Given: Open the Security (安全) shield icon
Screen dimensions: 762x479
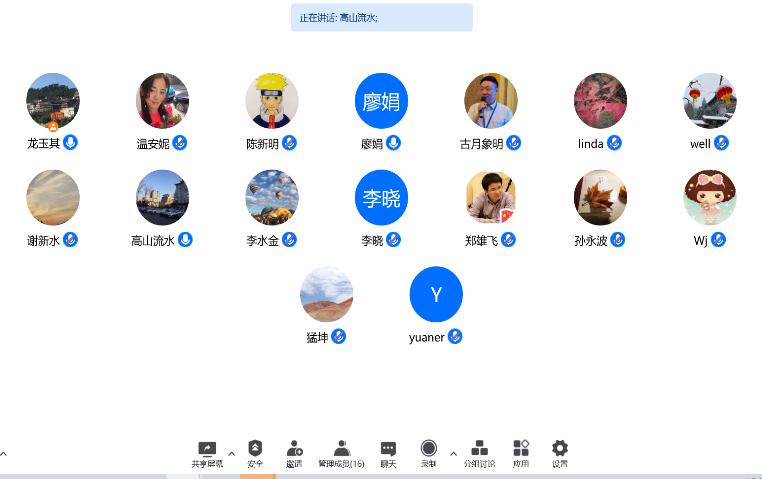Looking at the screenshot, I should pyautogui.click(x=255, y=454).
